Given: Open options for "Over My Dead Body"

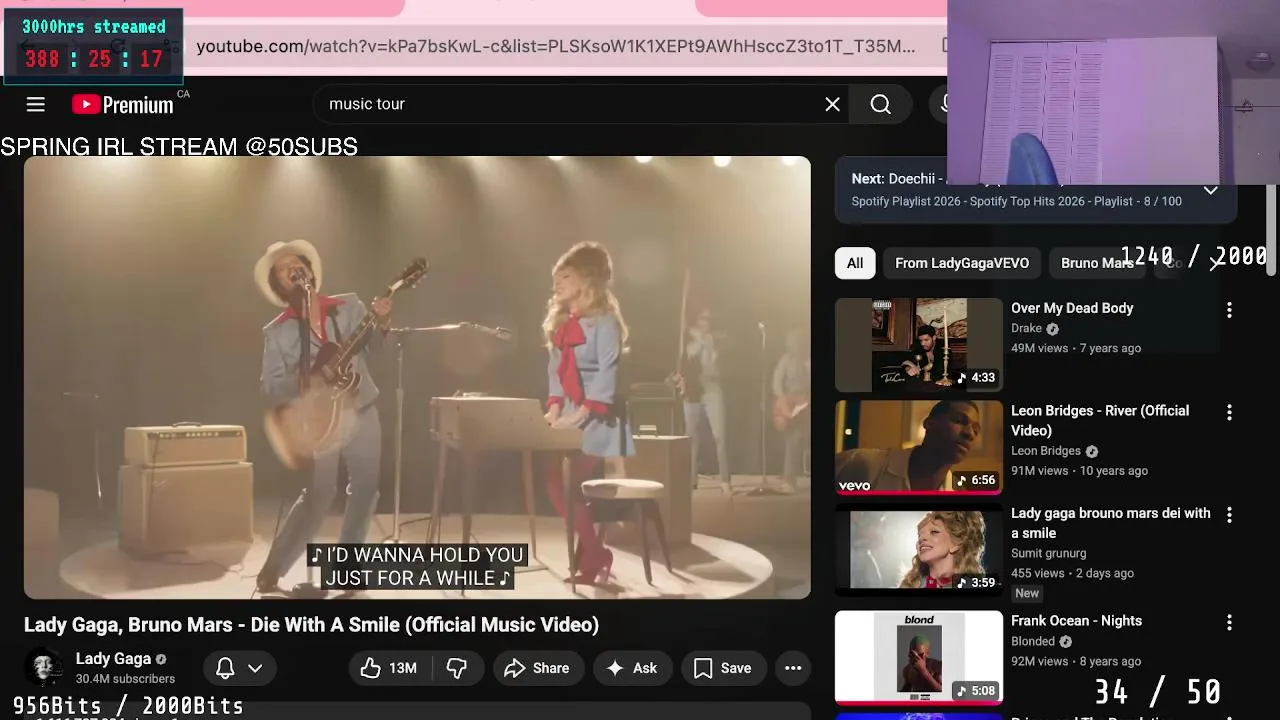Looking at the screenshot, I should 1229,310.
